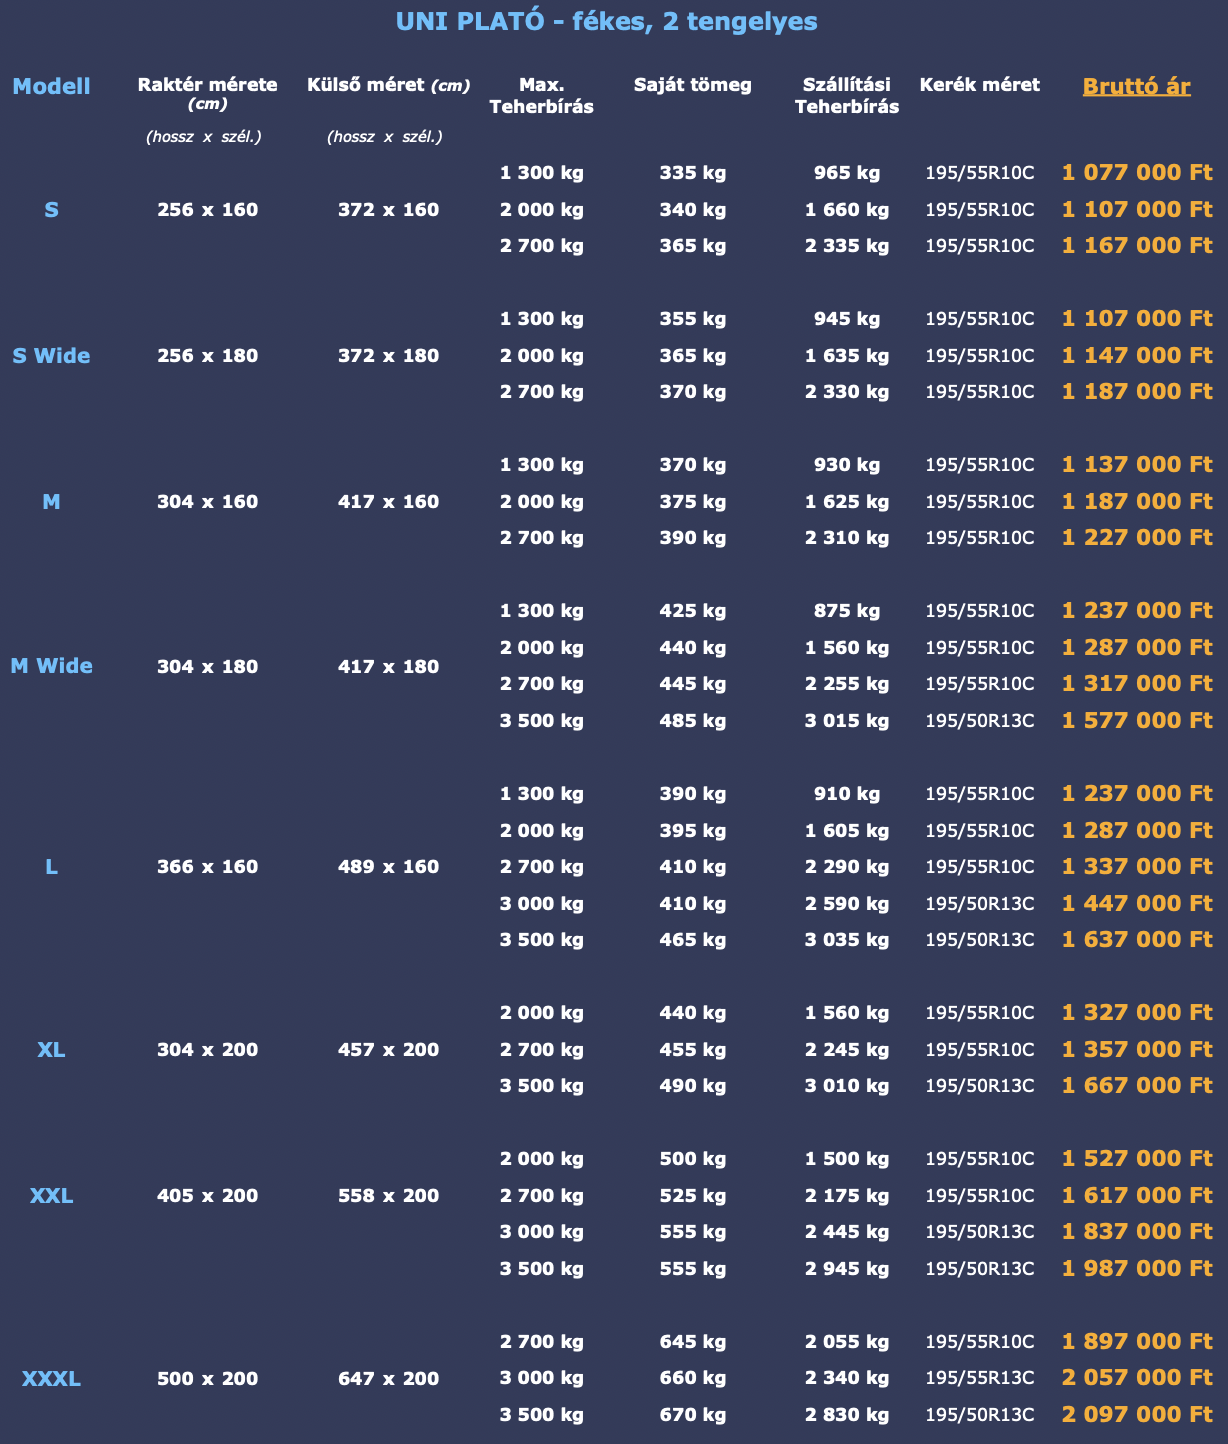Image resolution: width=1228 pixels, height=1444 pixels.
Task: Click the 1 667 000 Ft price
Action: [1137, 1086]
